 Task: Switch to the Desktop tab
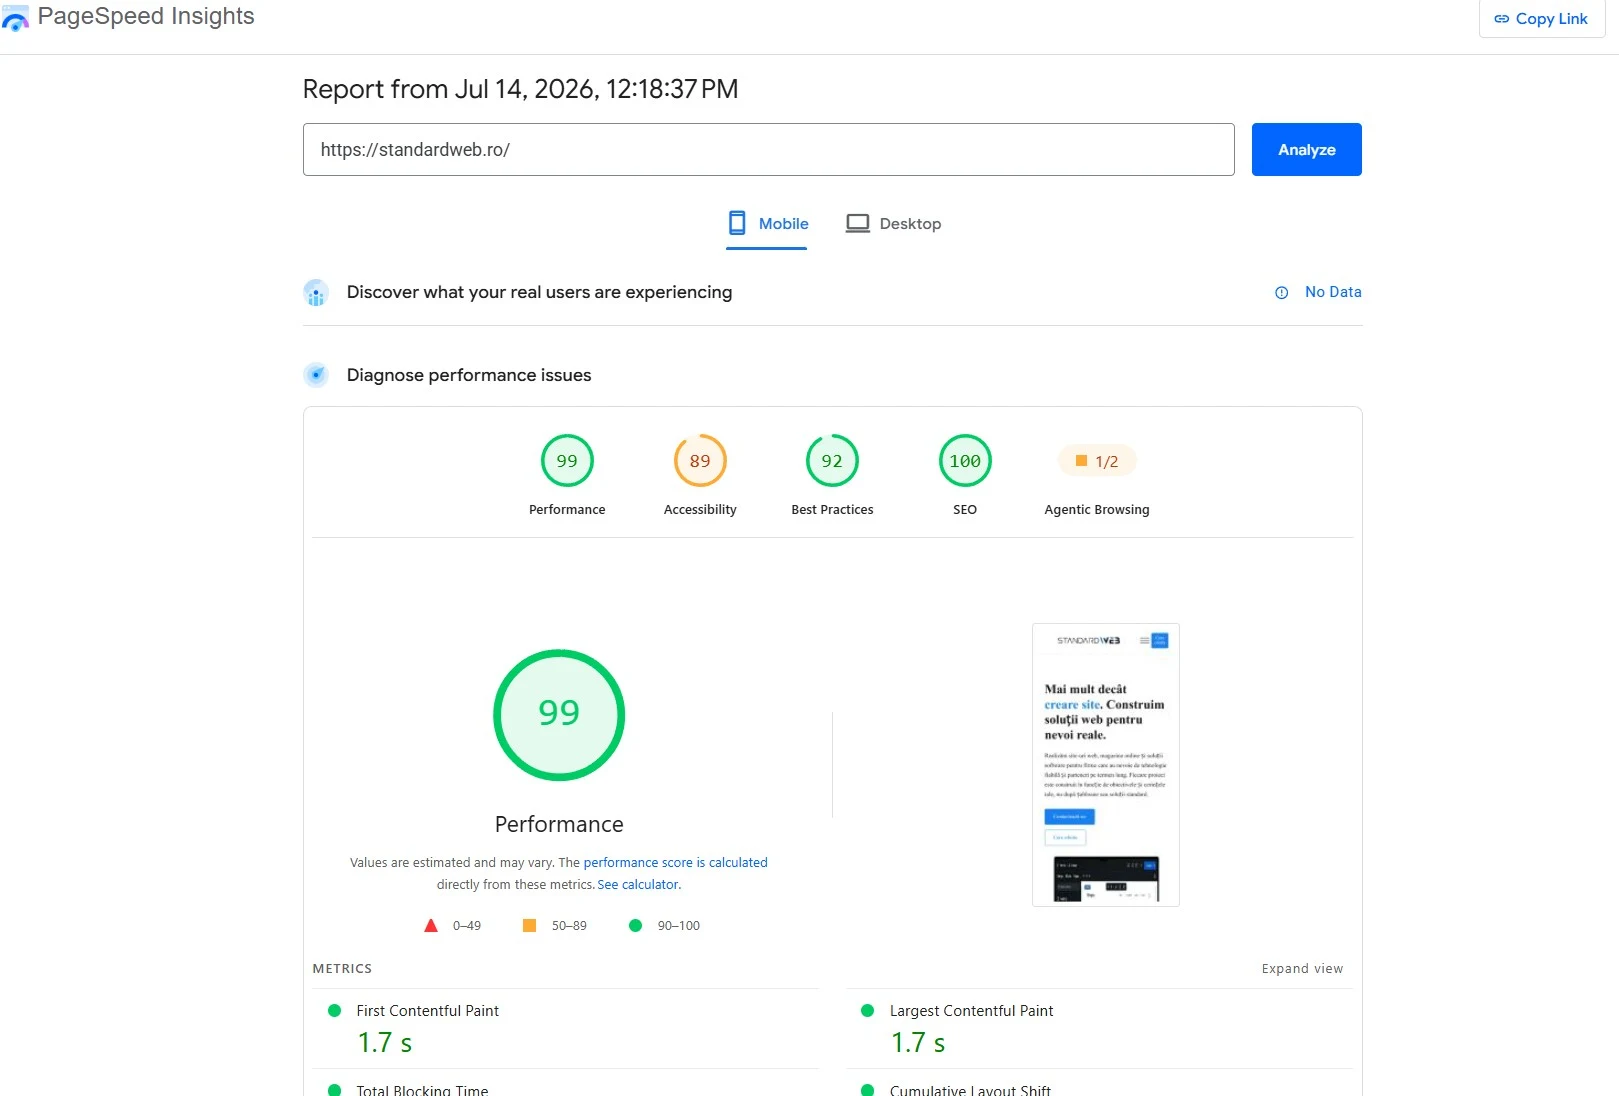(x=894, y=224)
